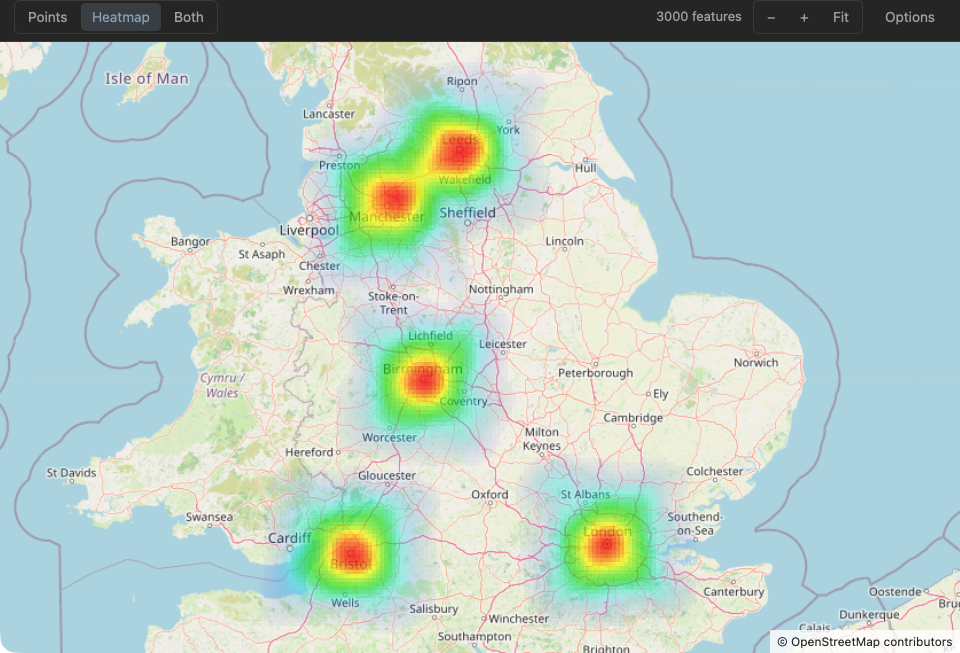Click the Stoke-on-Trent map label

[x=393, y=303]
